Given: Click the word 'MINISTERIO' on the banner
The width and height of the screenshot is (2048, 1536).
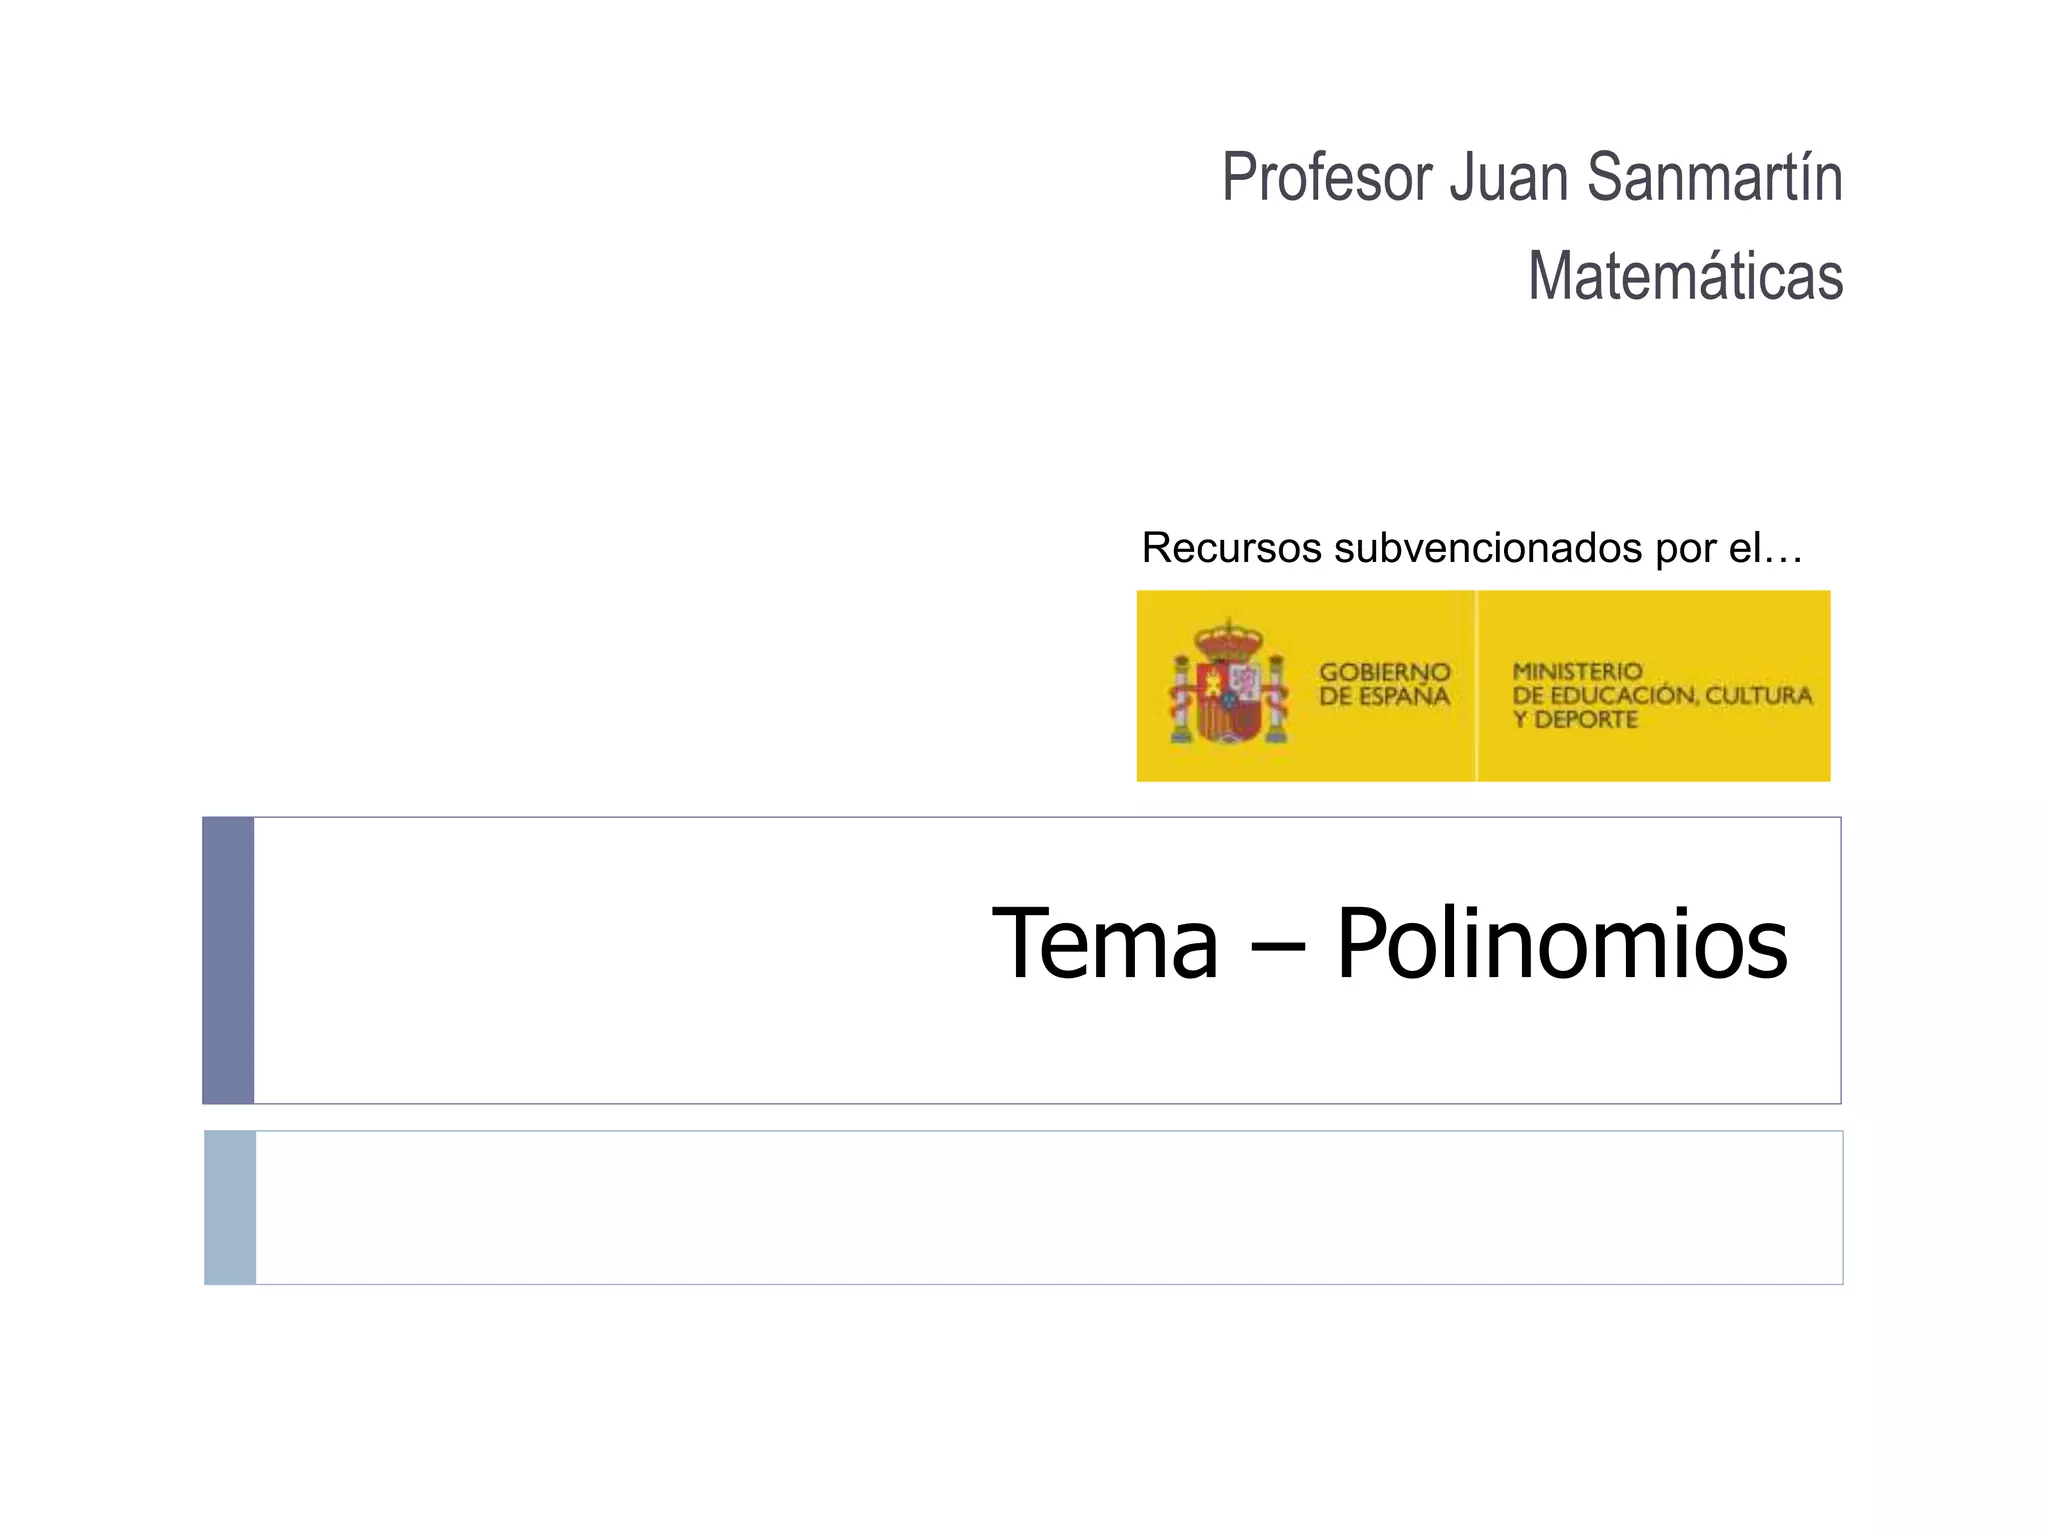Looking at the screenshot, I should pos(1578,671).
